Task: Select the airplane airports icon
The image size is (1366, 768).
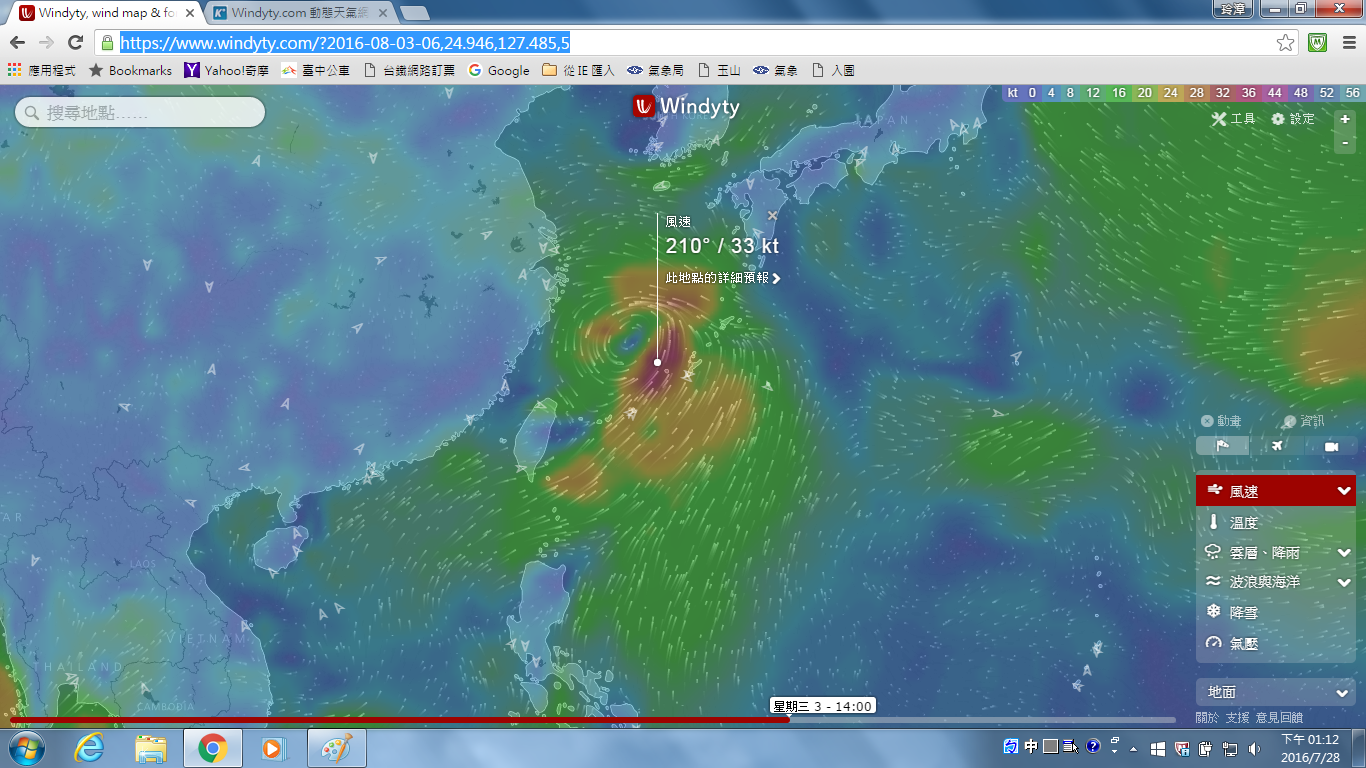Action: pos(1277,446)
